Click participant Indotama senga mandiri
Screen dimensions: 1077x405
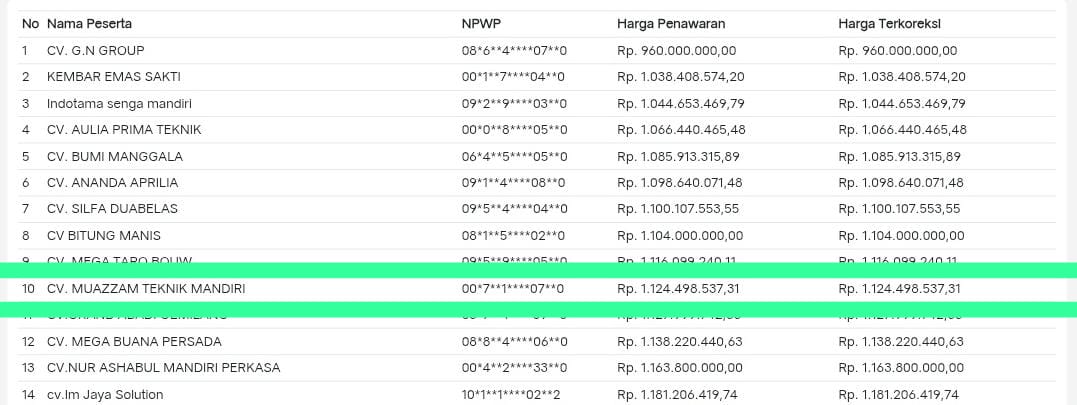pos(119,103)
